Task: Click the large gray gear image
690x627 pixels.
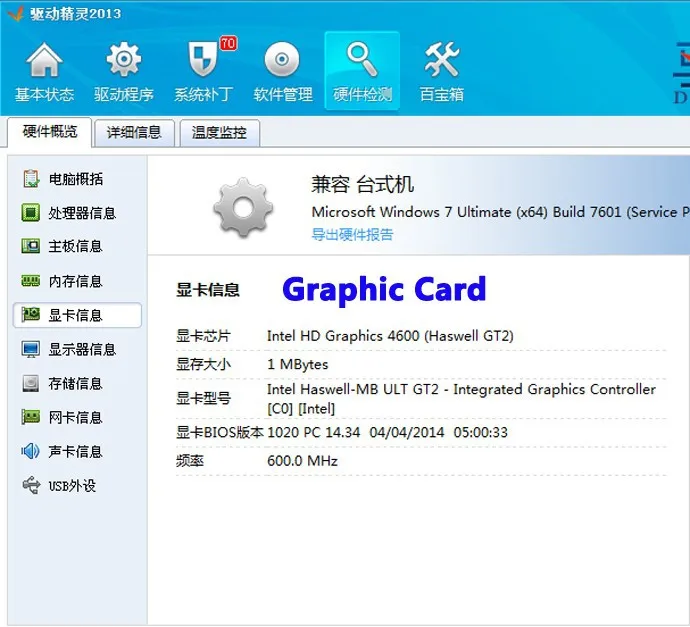Action: [243, 208]
